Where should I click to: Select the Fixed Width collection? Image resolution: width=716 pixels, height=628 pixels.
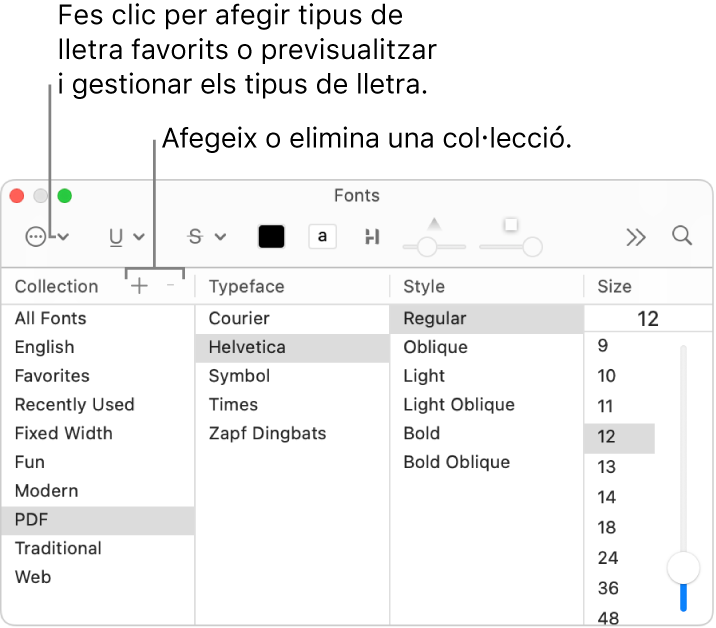(63, 433)
